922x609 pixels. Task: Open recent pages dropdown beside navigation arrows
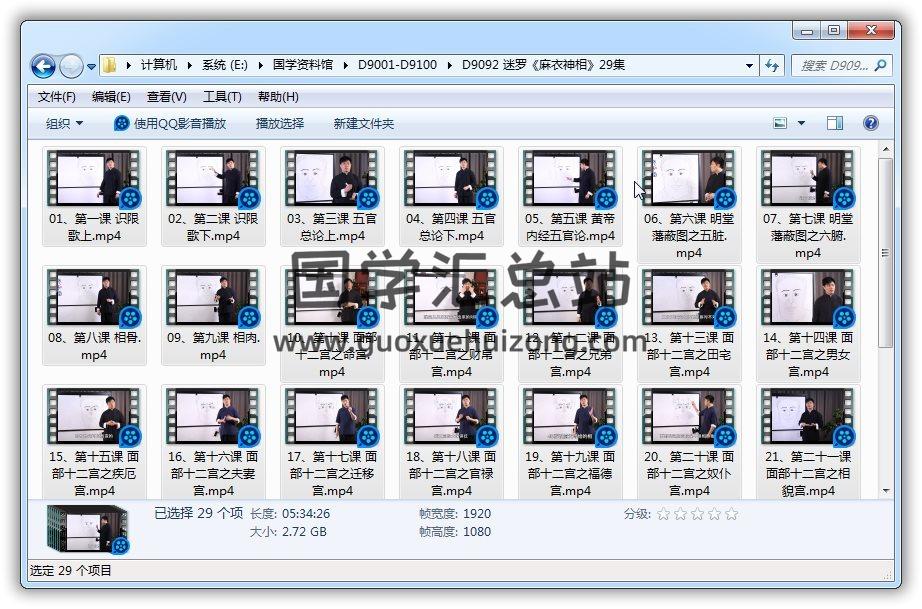click(x=91, y=66)
